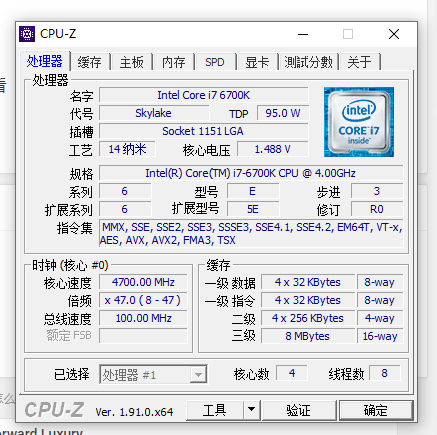The height and width of the screenshot is (435, 437).
Task: Click the 二级 cache 4 x 256 KBytes value
Action: (x=308, y=318)
